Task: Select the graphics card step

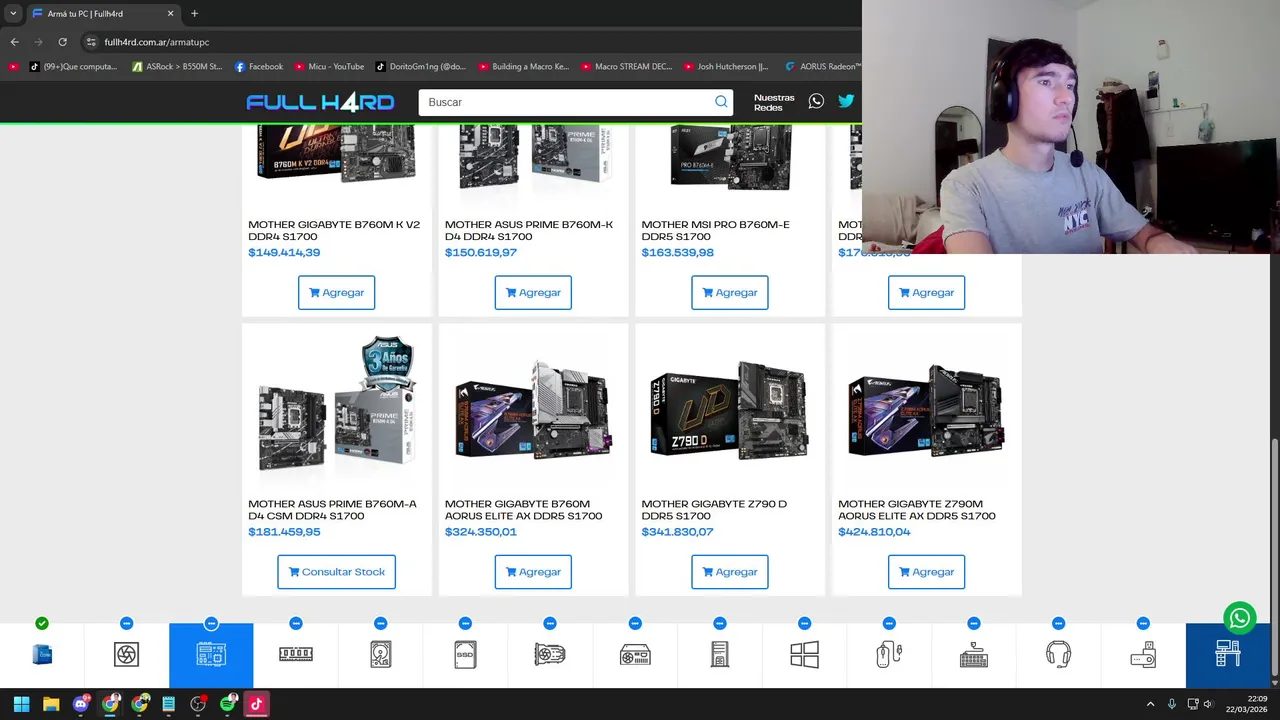Action: [550, 655]
